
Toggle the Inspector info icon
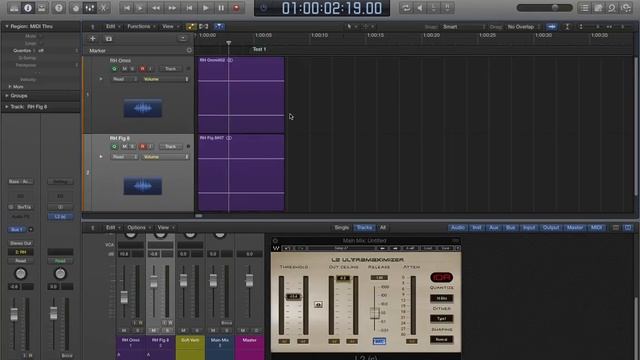pos(28,8)
